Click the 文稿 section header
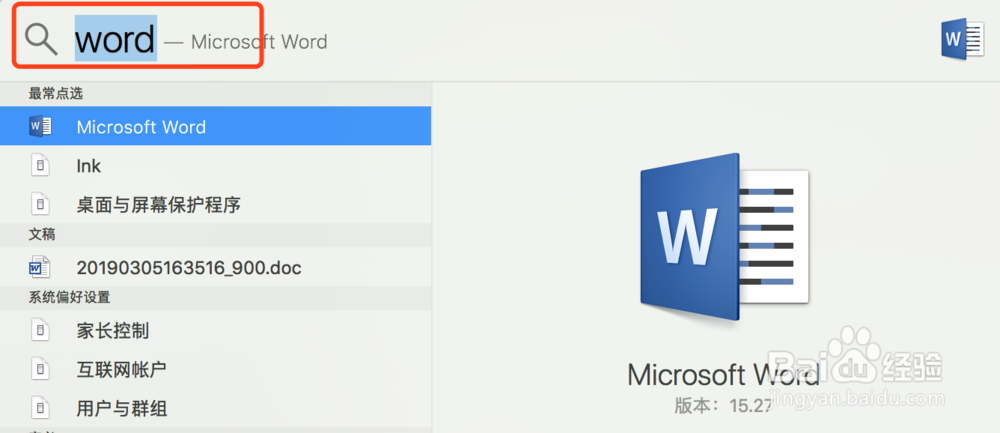 [x=42, y=235]
